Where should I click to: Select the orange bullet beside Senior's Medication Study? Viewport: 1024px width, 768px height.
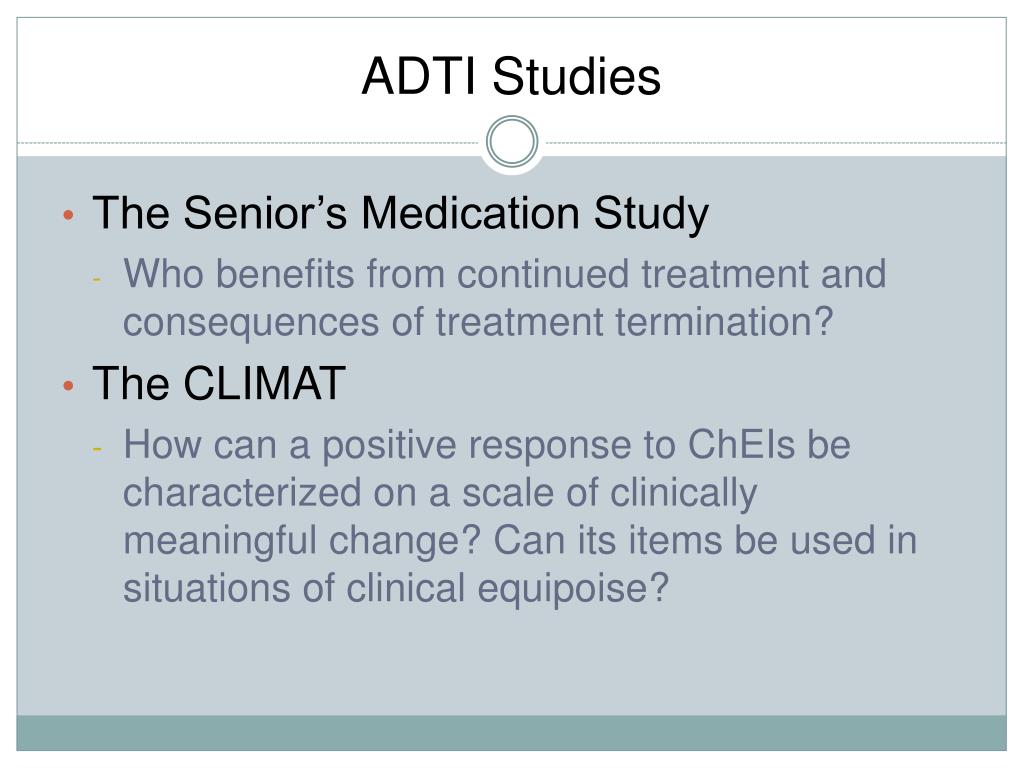(69, 216)
